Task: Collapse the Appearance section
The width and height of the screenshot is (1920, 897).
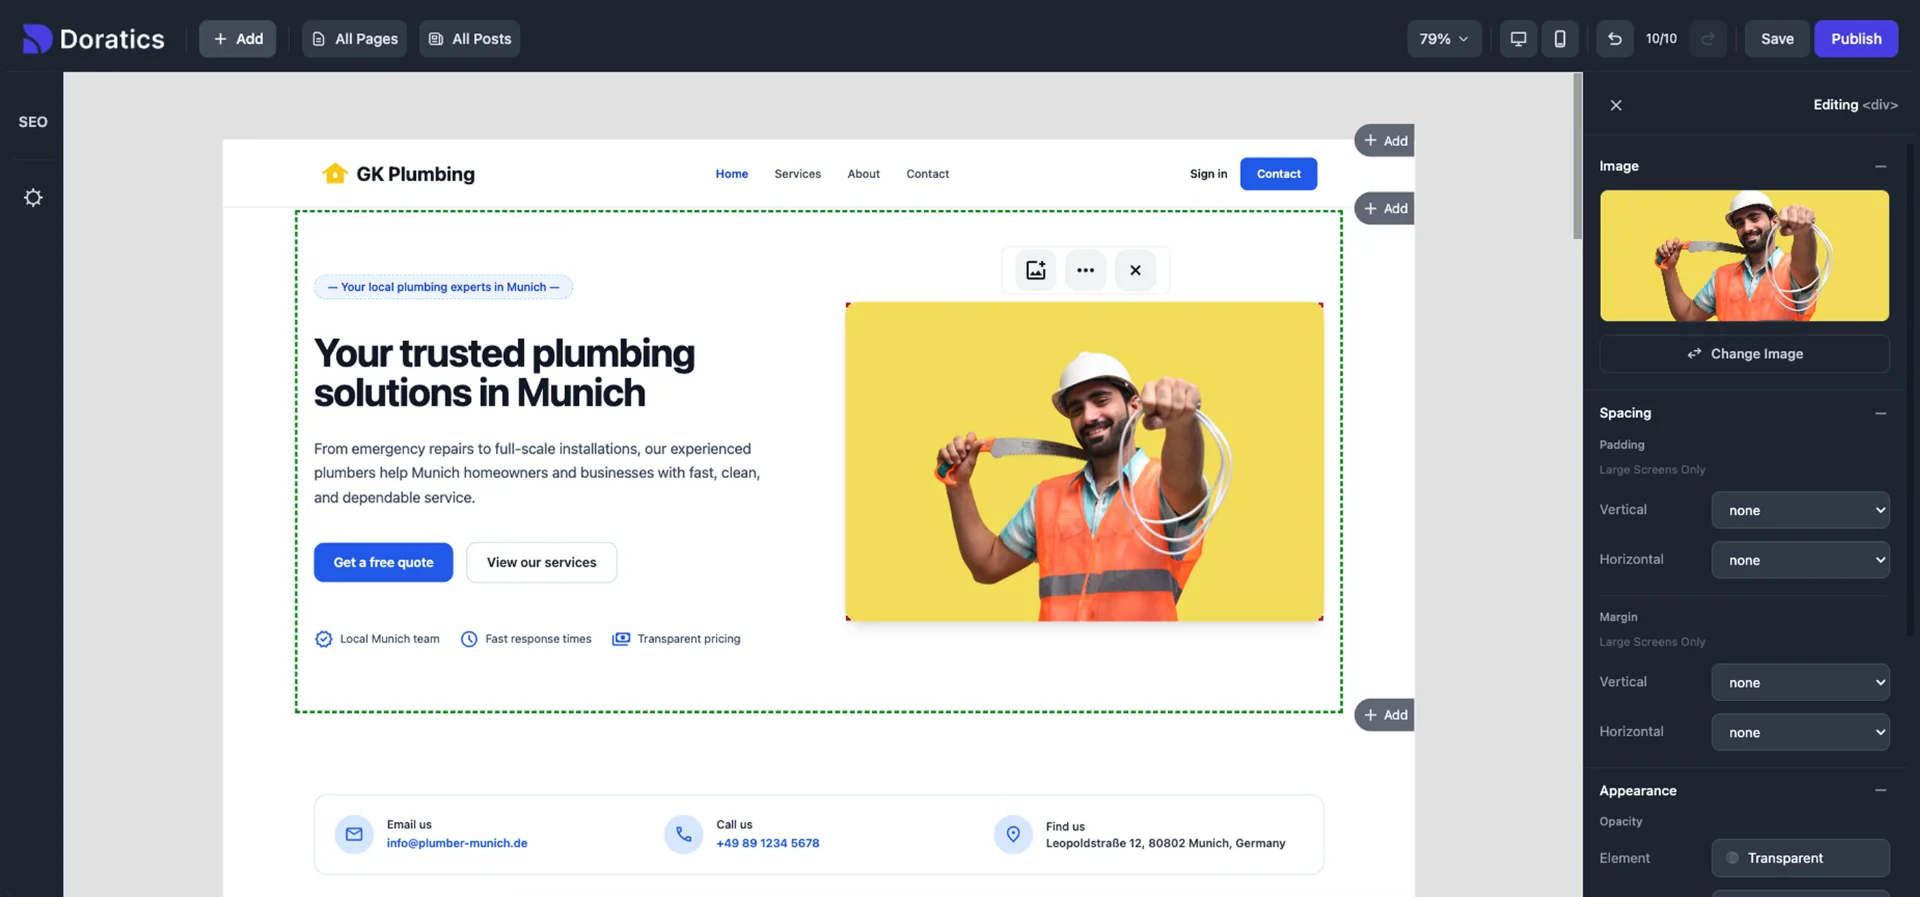Action: [1880, 790]
